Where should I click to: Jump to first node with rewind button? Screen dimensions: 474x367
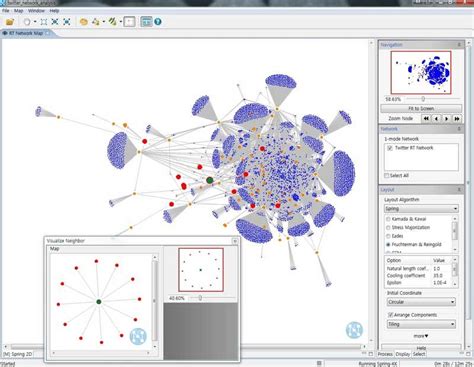click(426, 118)
